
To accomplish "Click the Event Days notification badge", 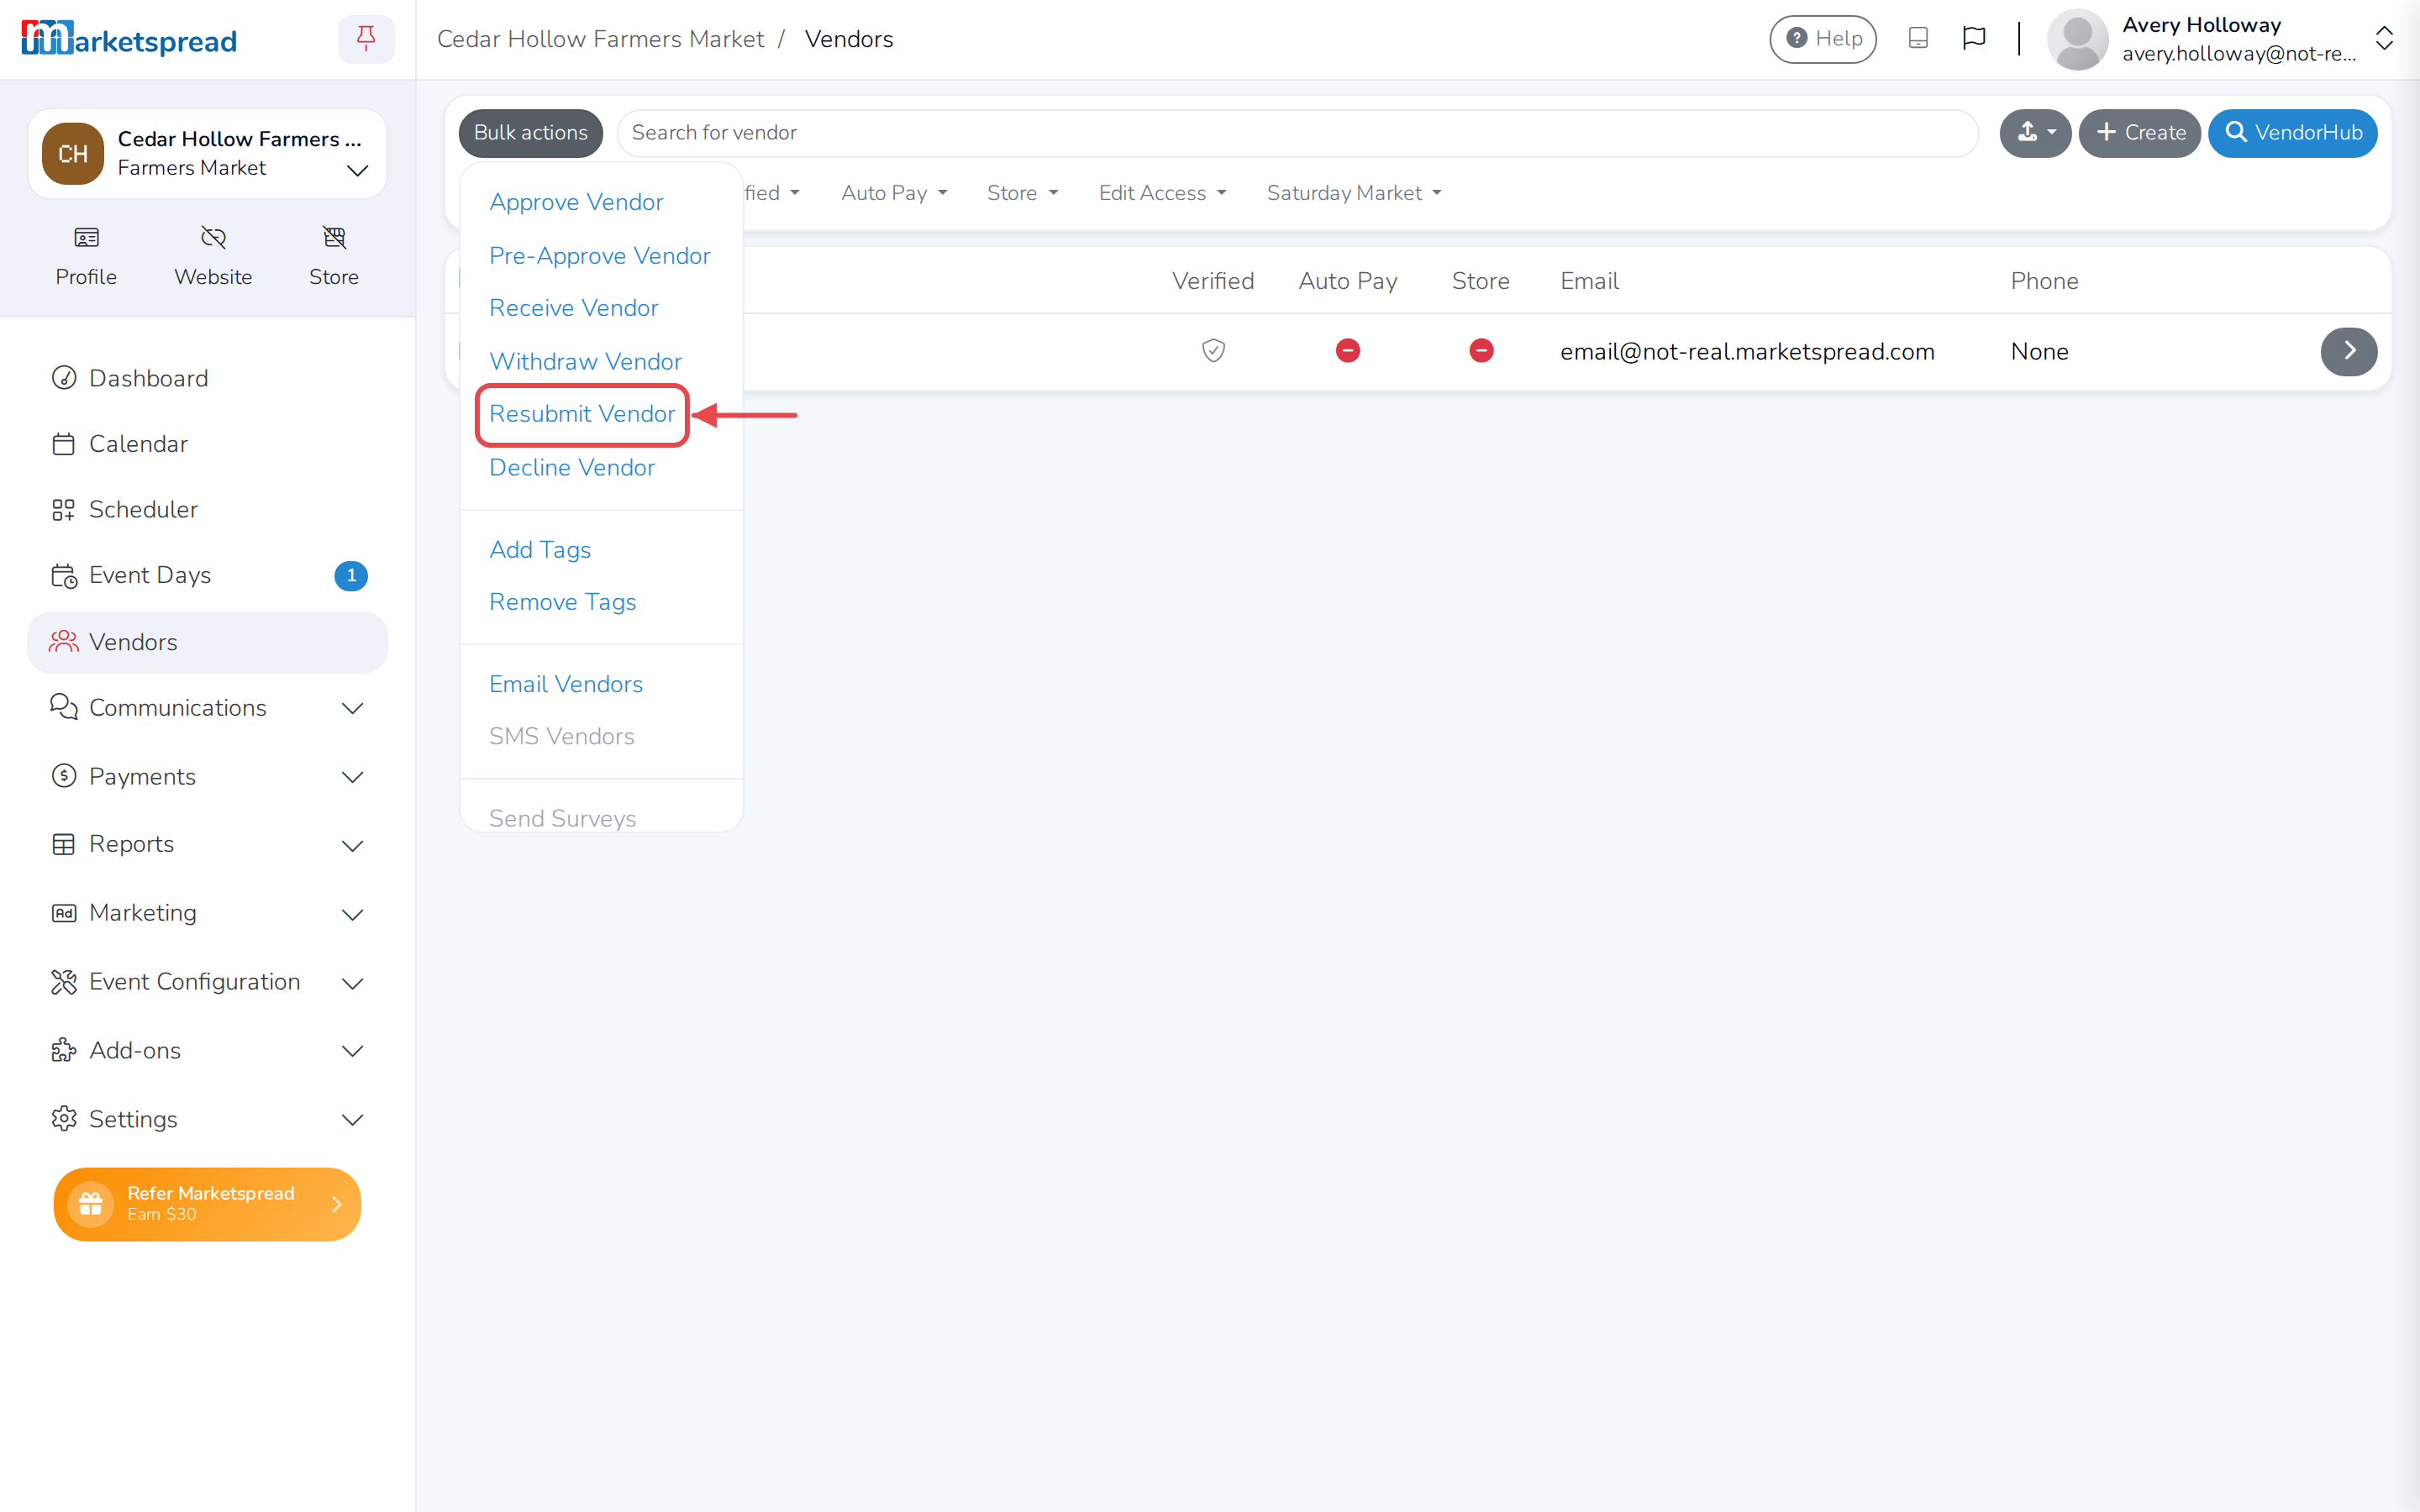I will click(x=351, y=576).
